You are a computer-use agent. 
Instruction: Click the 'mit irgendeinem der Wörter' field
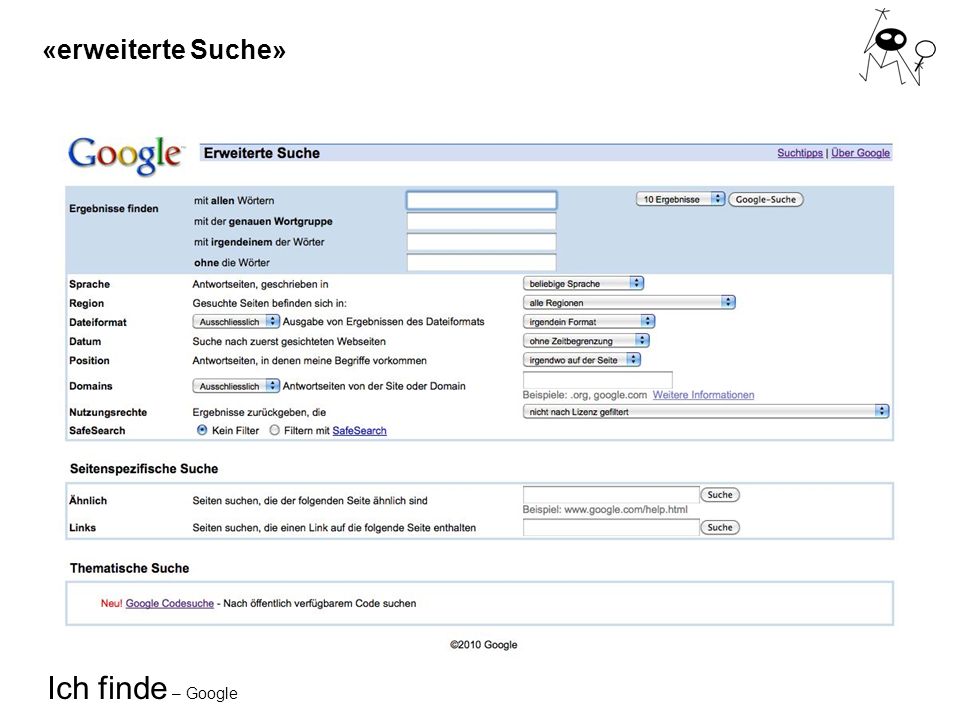tap(481, 242)
